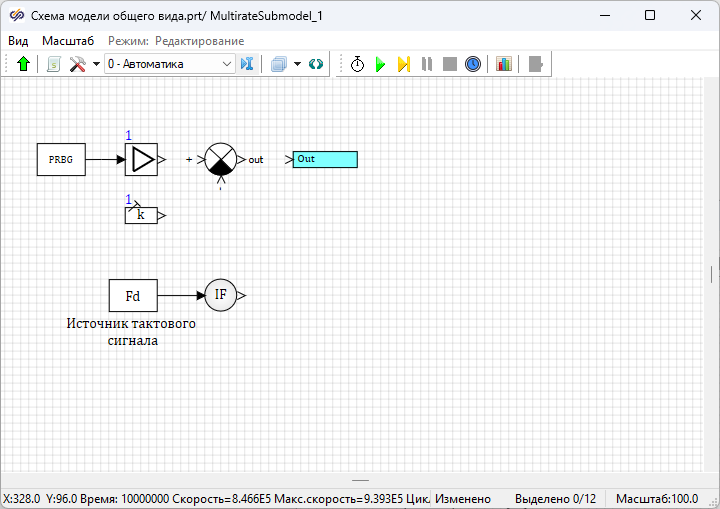
Task: Toggle the blue clock real-time icon
Action: 473,64
